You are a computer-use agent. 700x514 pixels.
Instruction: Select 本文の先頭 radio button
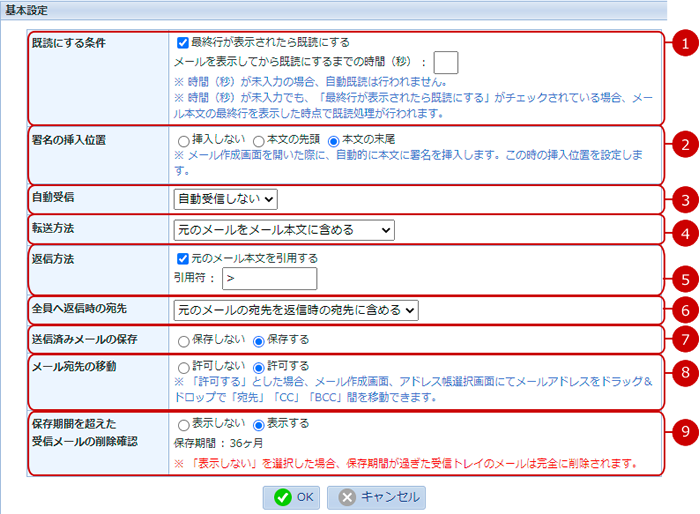pyautogui.click(x=258, y=142)
